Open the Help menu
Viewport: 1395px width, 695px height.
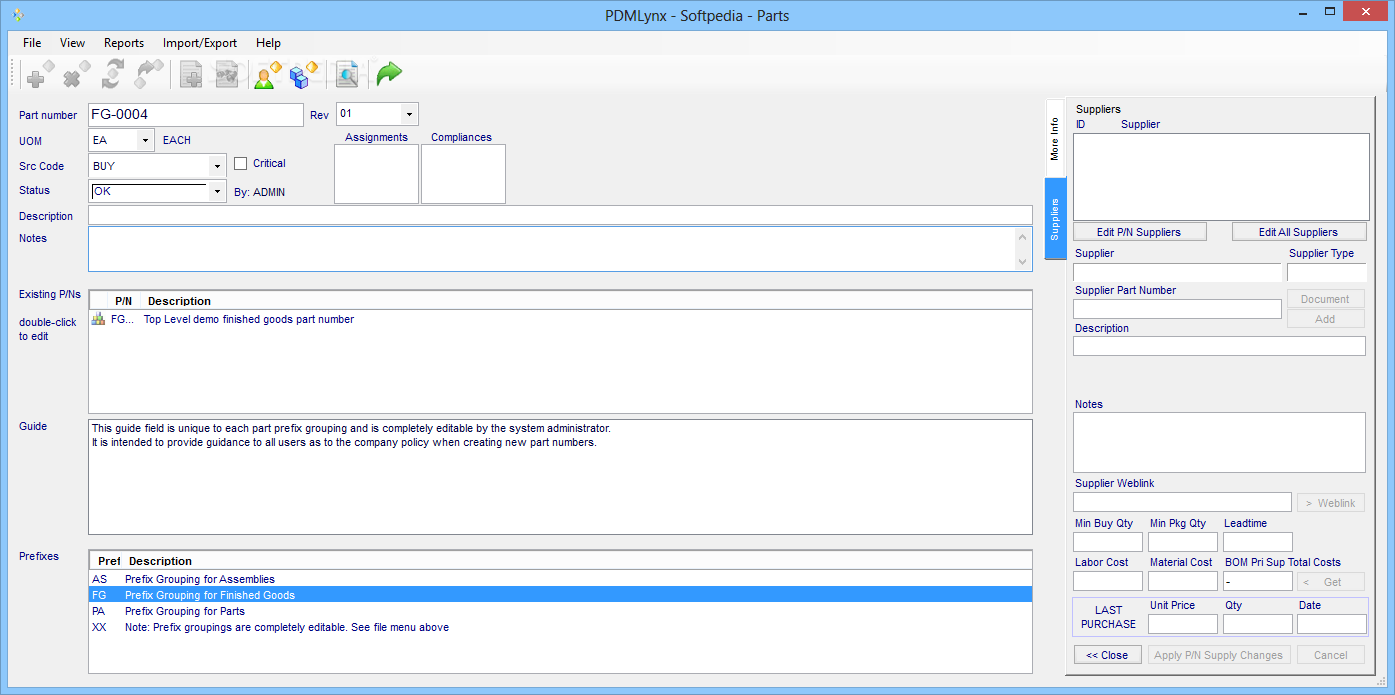pos(268,43)
